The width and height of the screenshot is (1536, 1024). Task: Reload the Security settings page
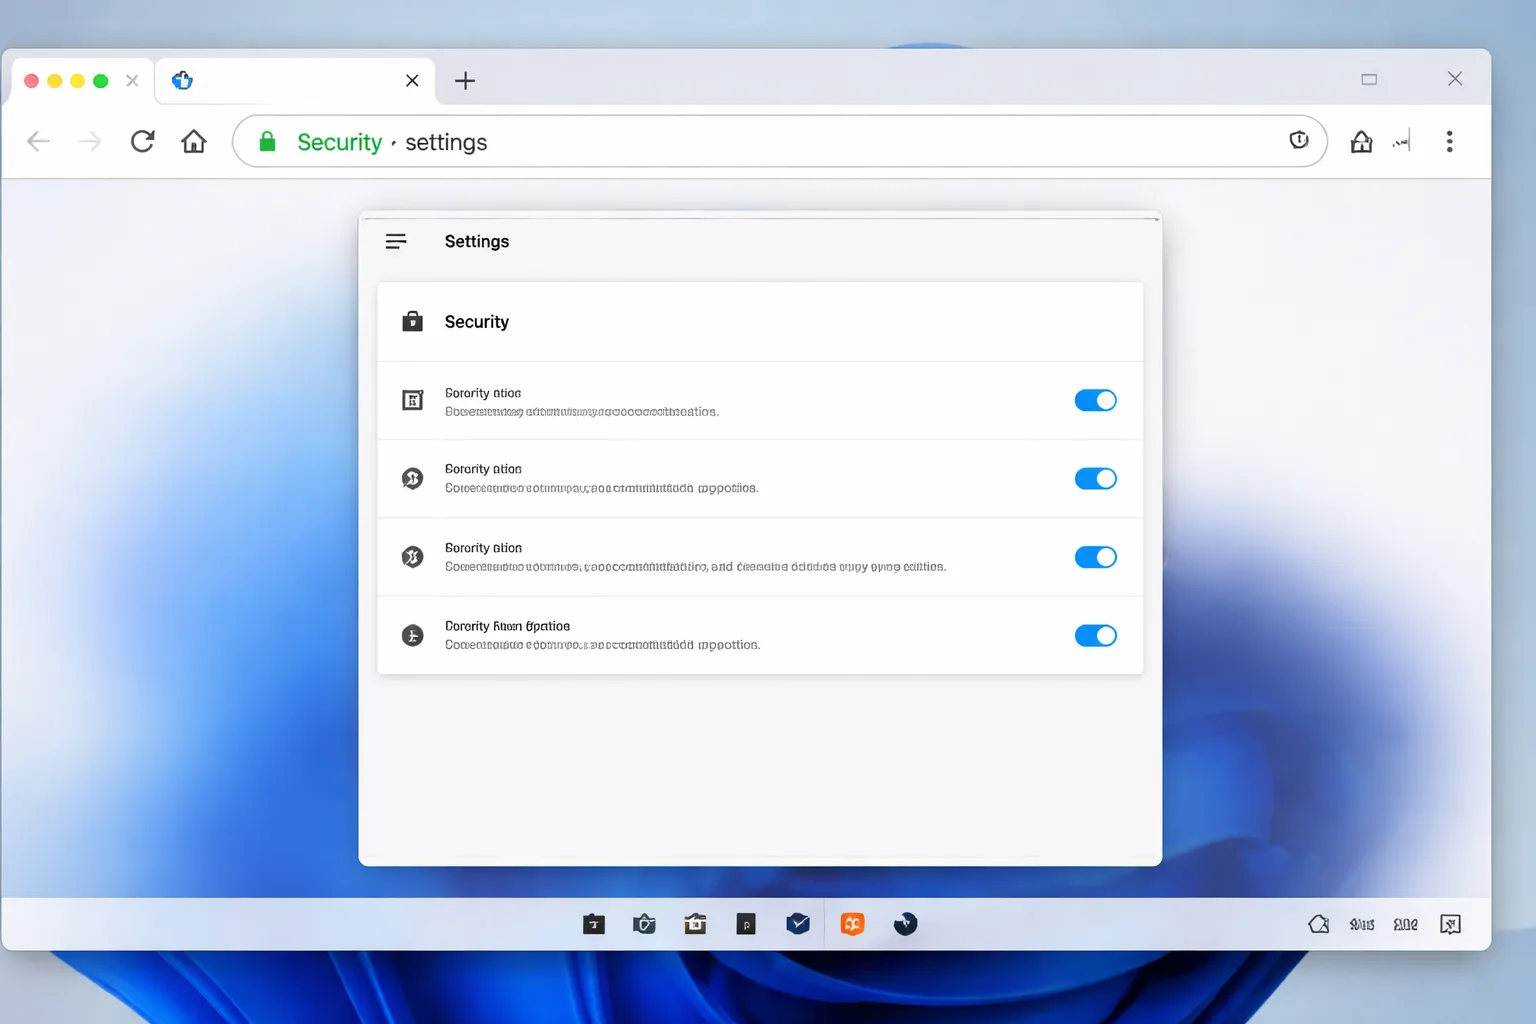pos(142,141)
